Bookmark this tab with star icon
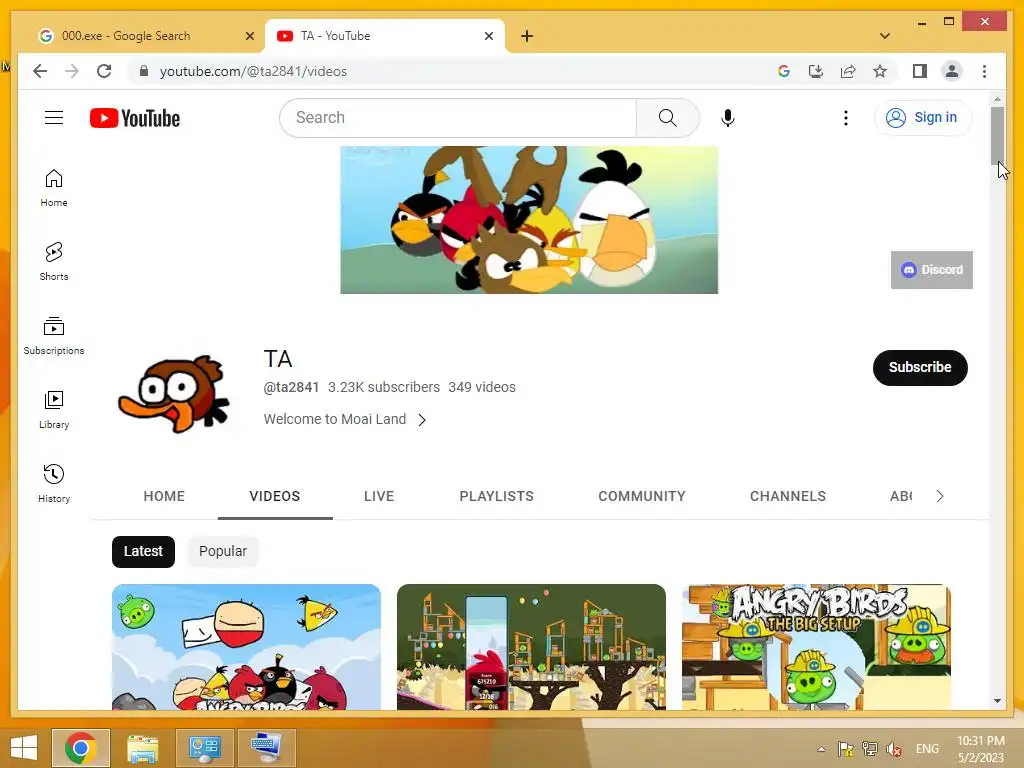 click(880, 71)
